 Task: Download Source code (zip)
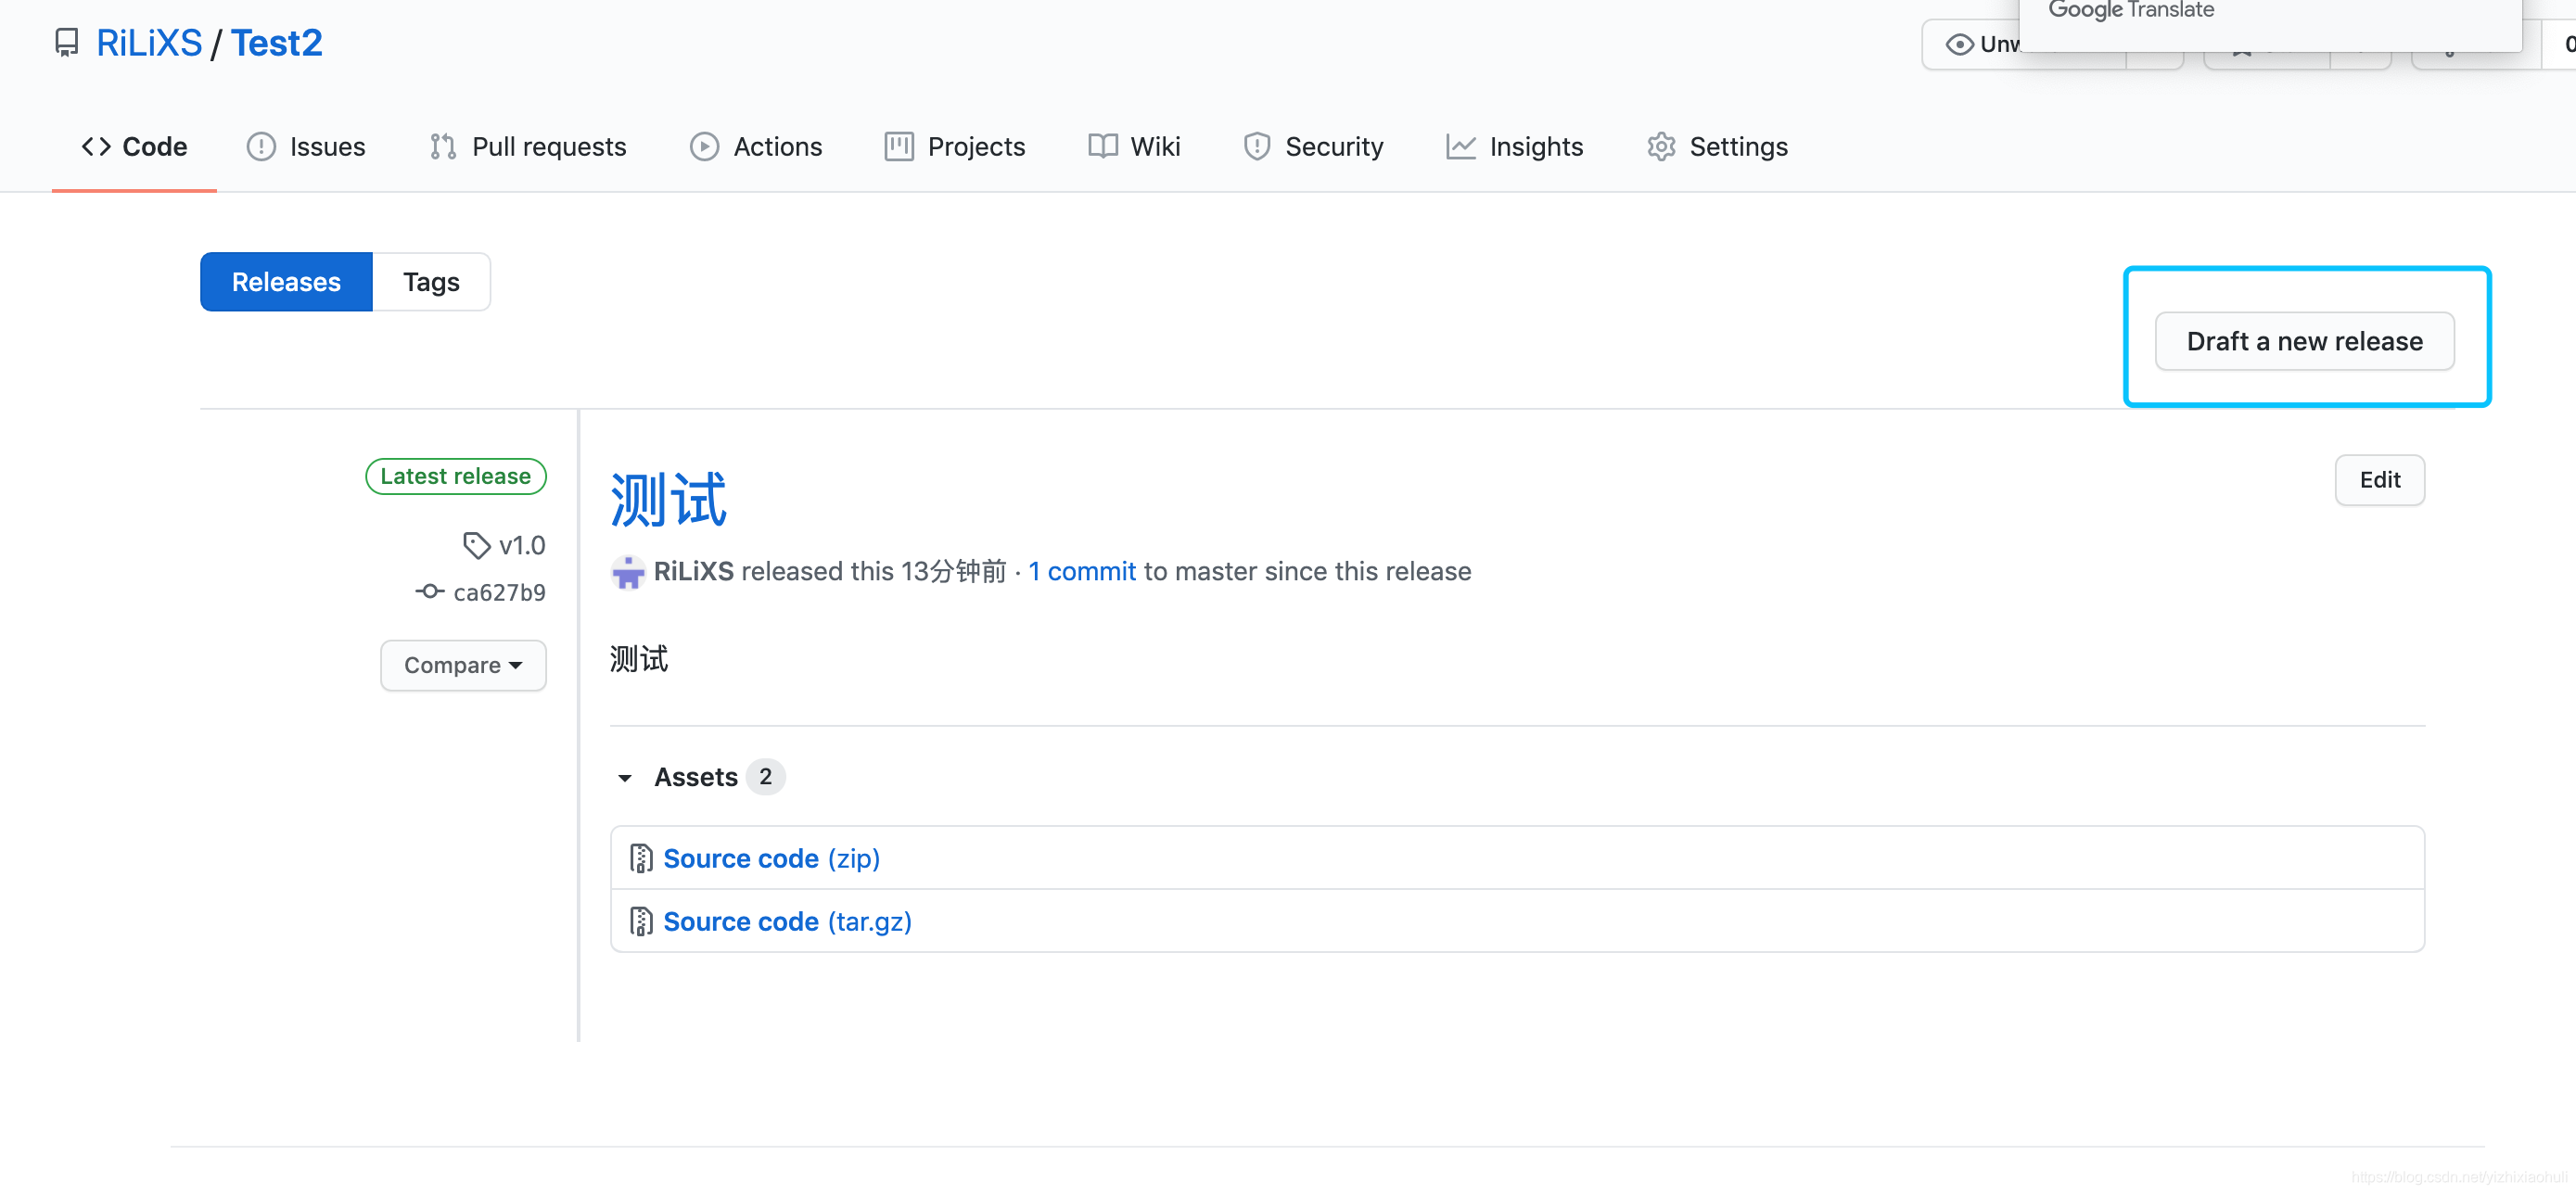point(771,858)
